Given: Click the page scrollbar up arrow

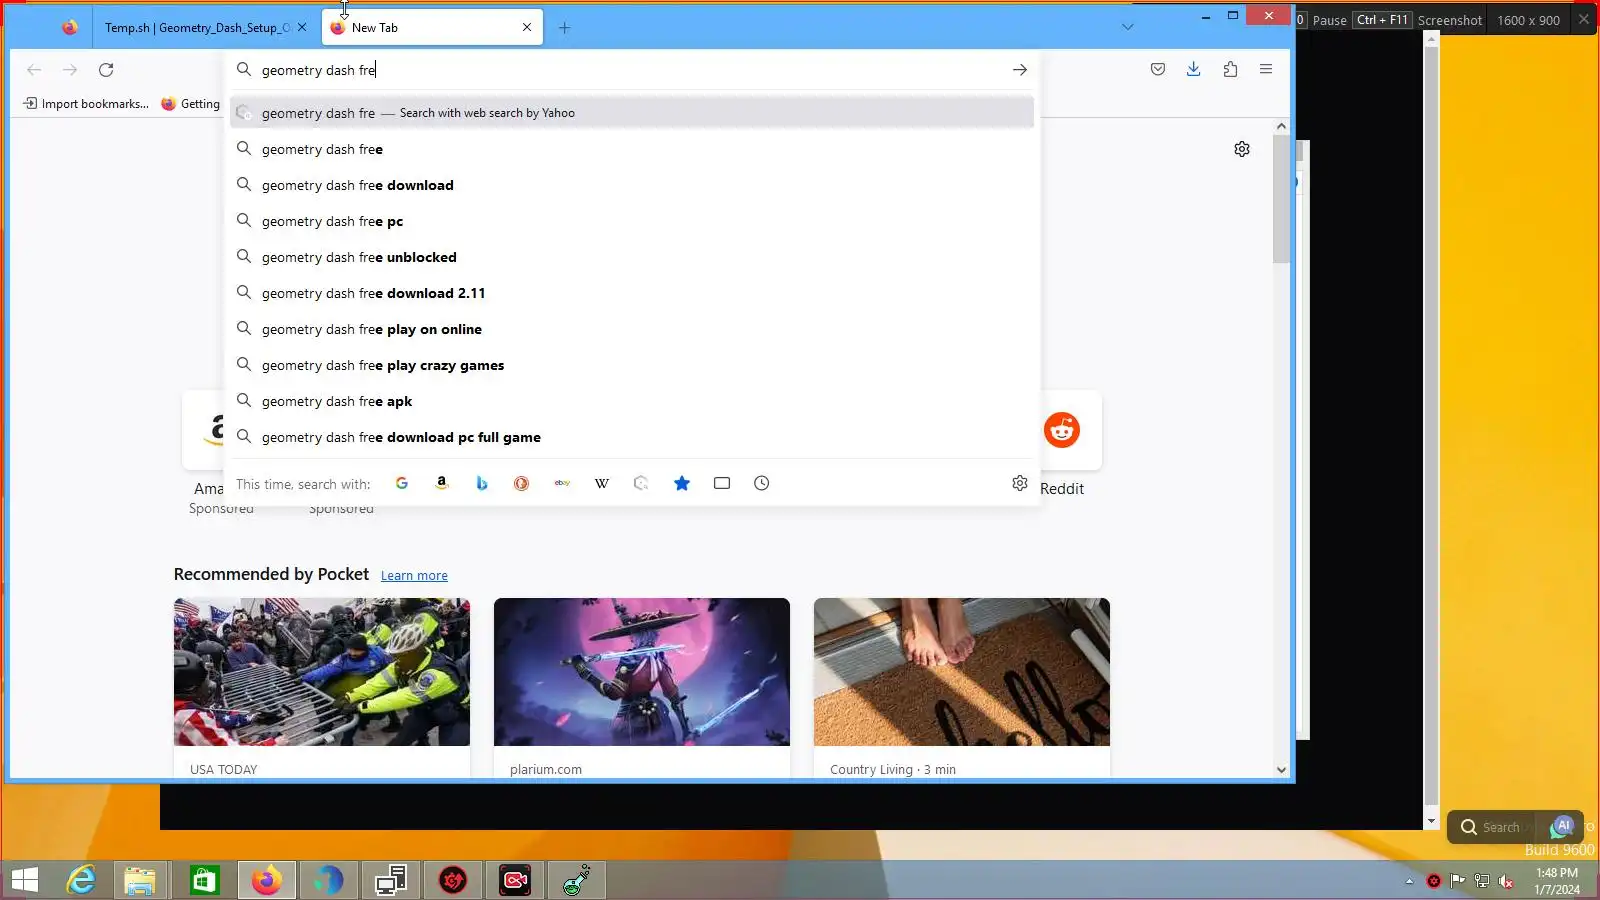Looking at the screenshot, I should point(1281,126).
